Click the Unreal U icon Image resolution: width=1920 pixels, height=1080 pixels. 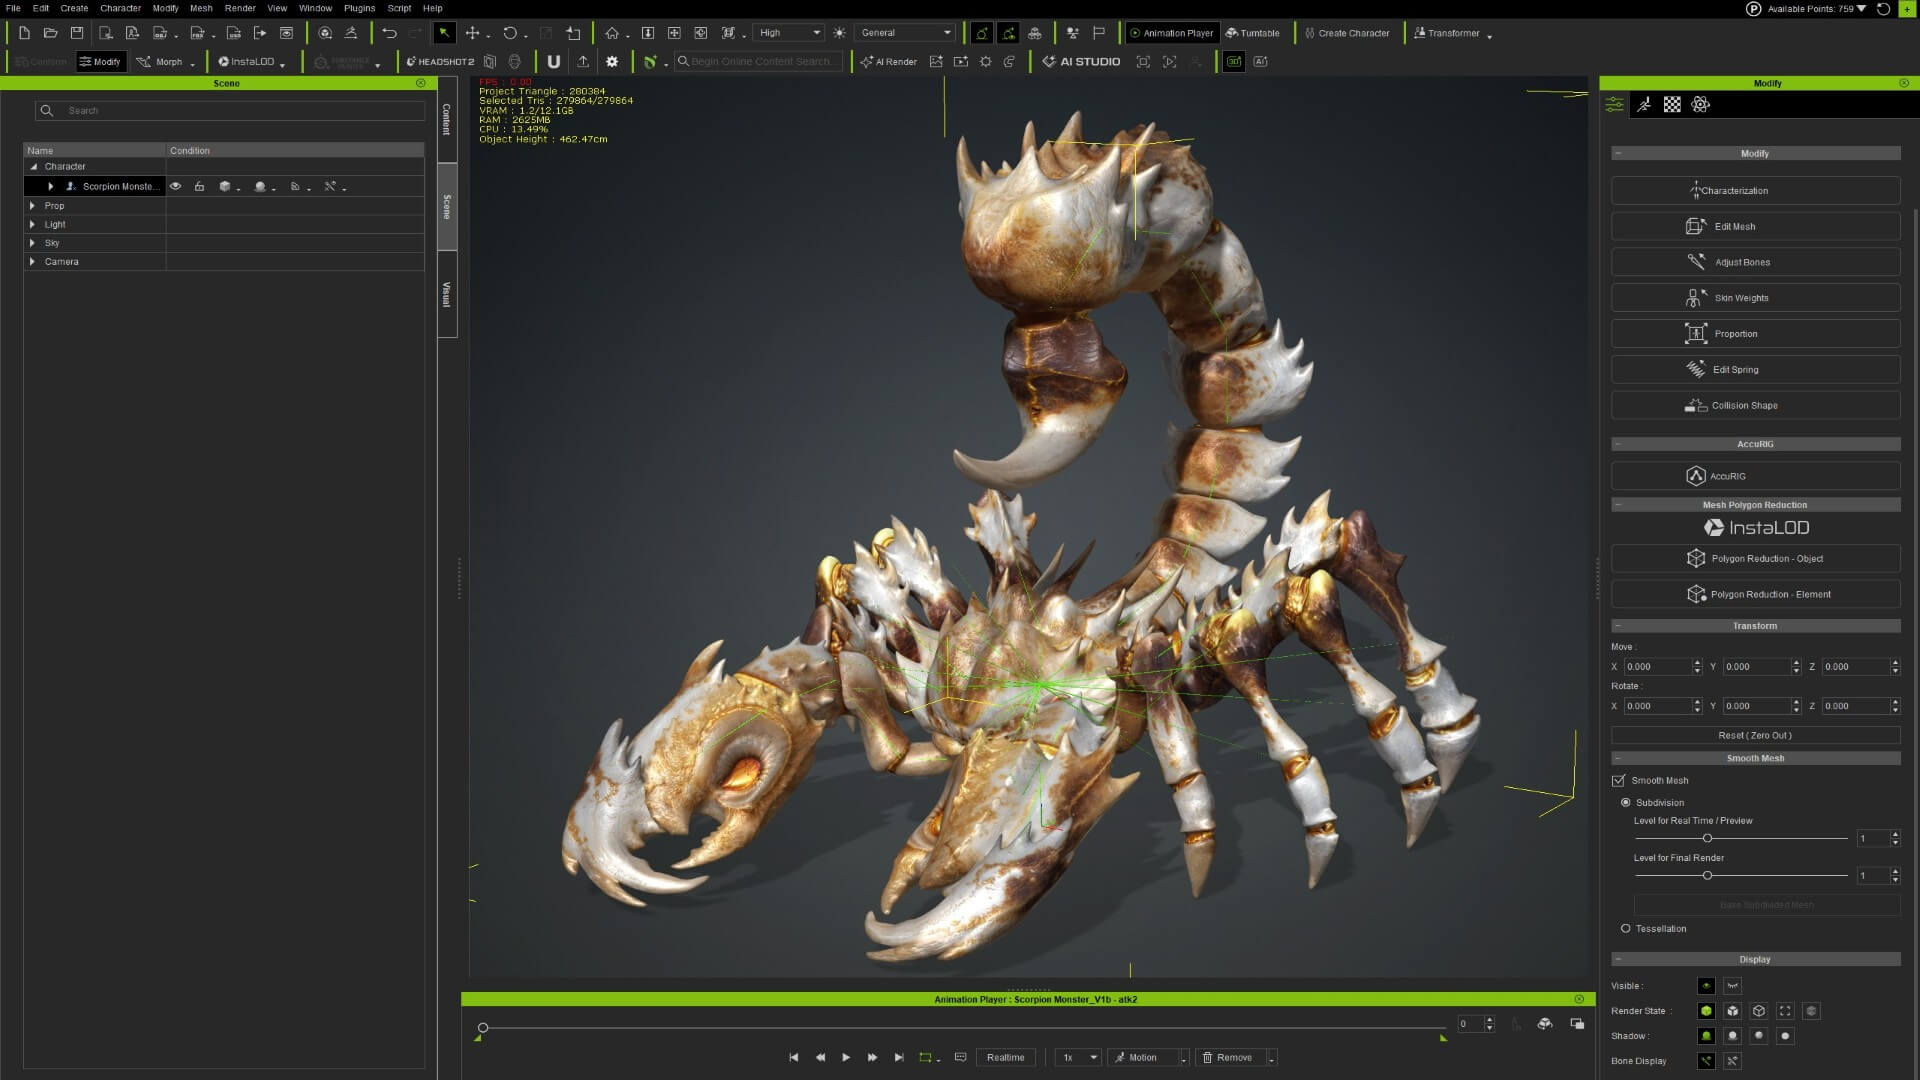[x=553, y=62]
